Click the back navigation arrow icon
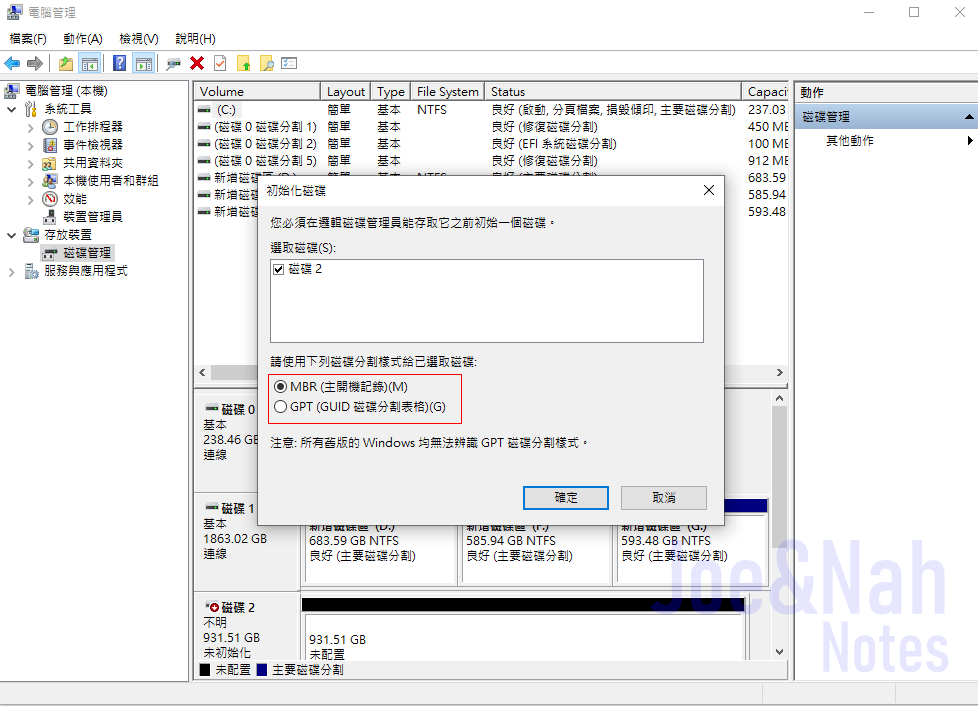 coord(12,62)
